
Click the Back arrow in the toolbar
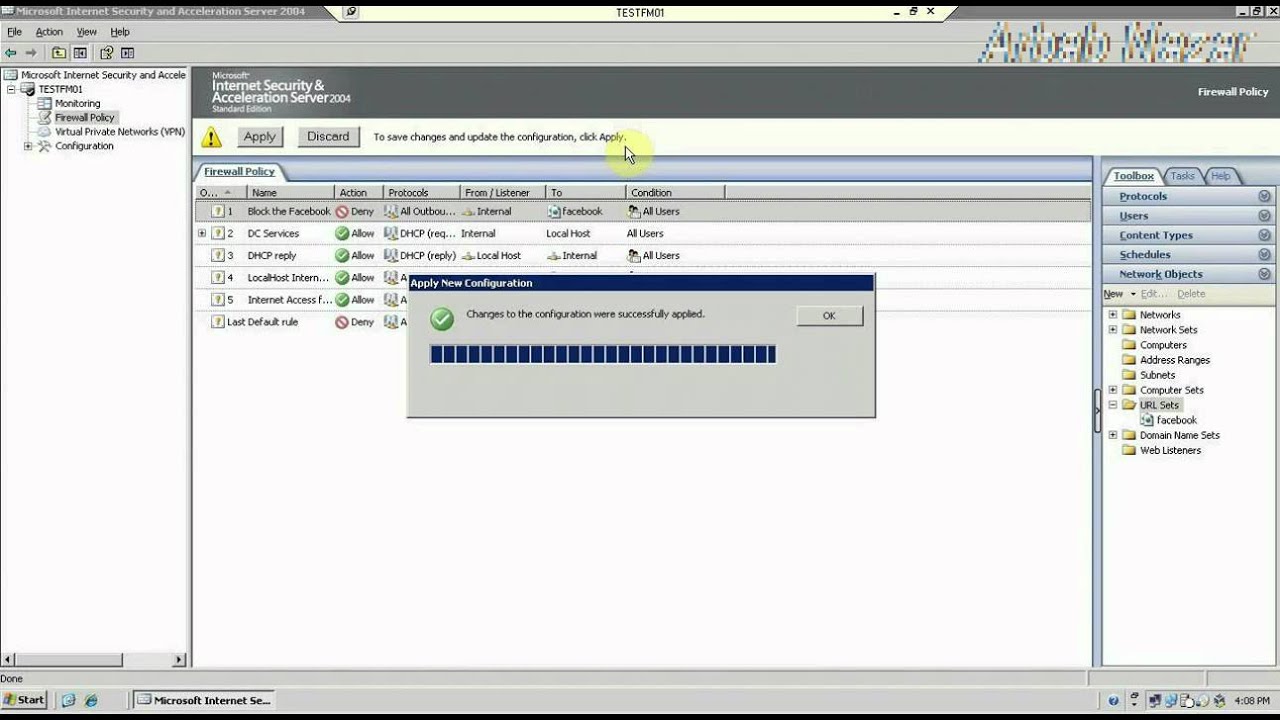click(x=11, y=53)
